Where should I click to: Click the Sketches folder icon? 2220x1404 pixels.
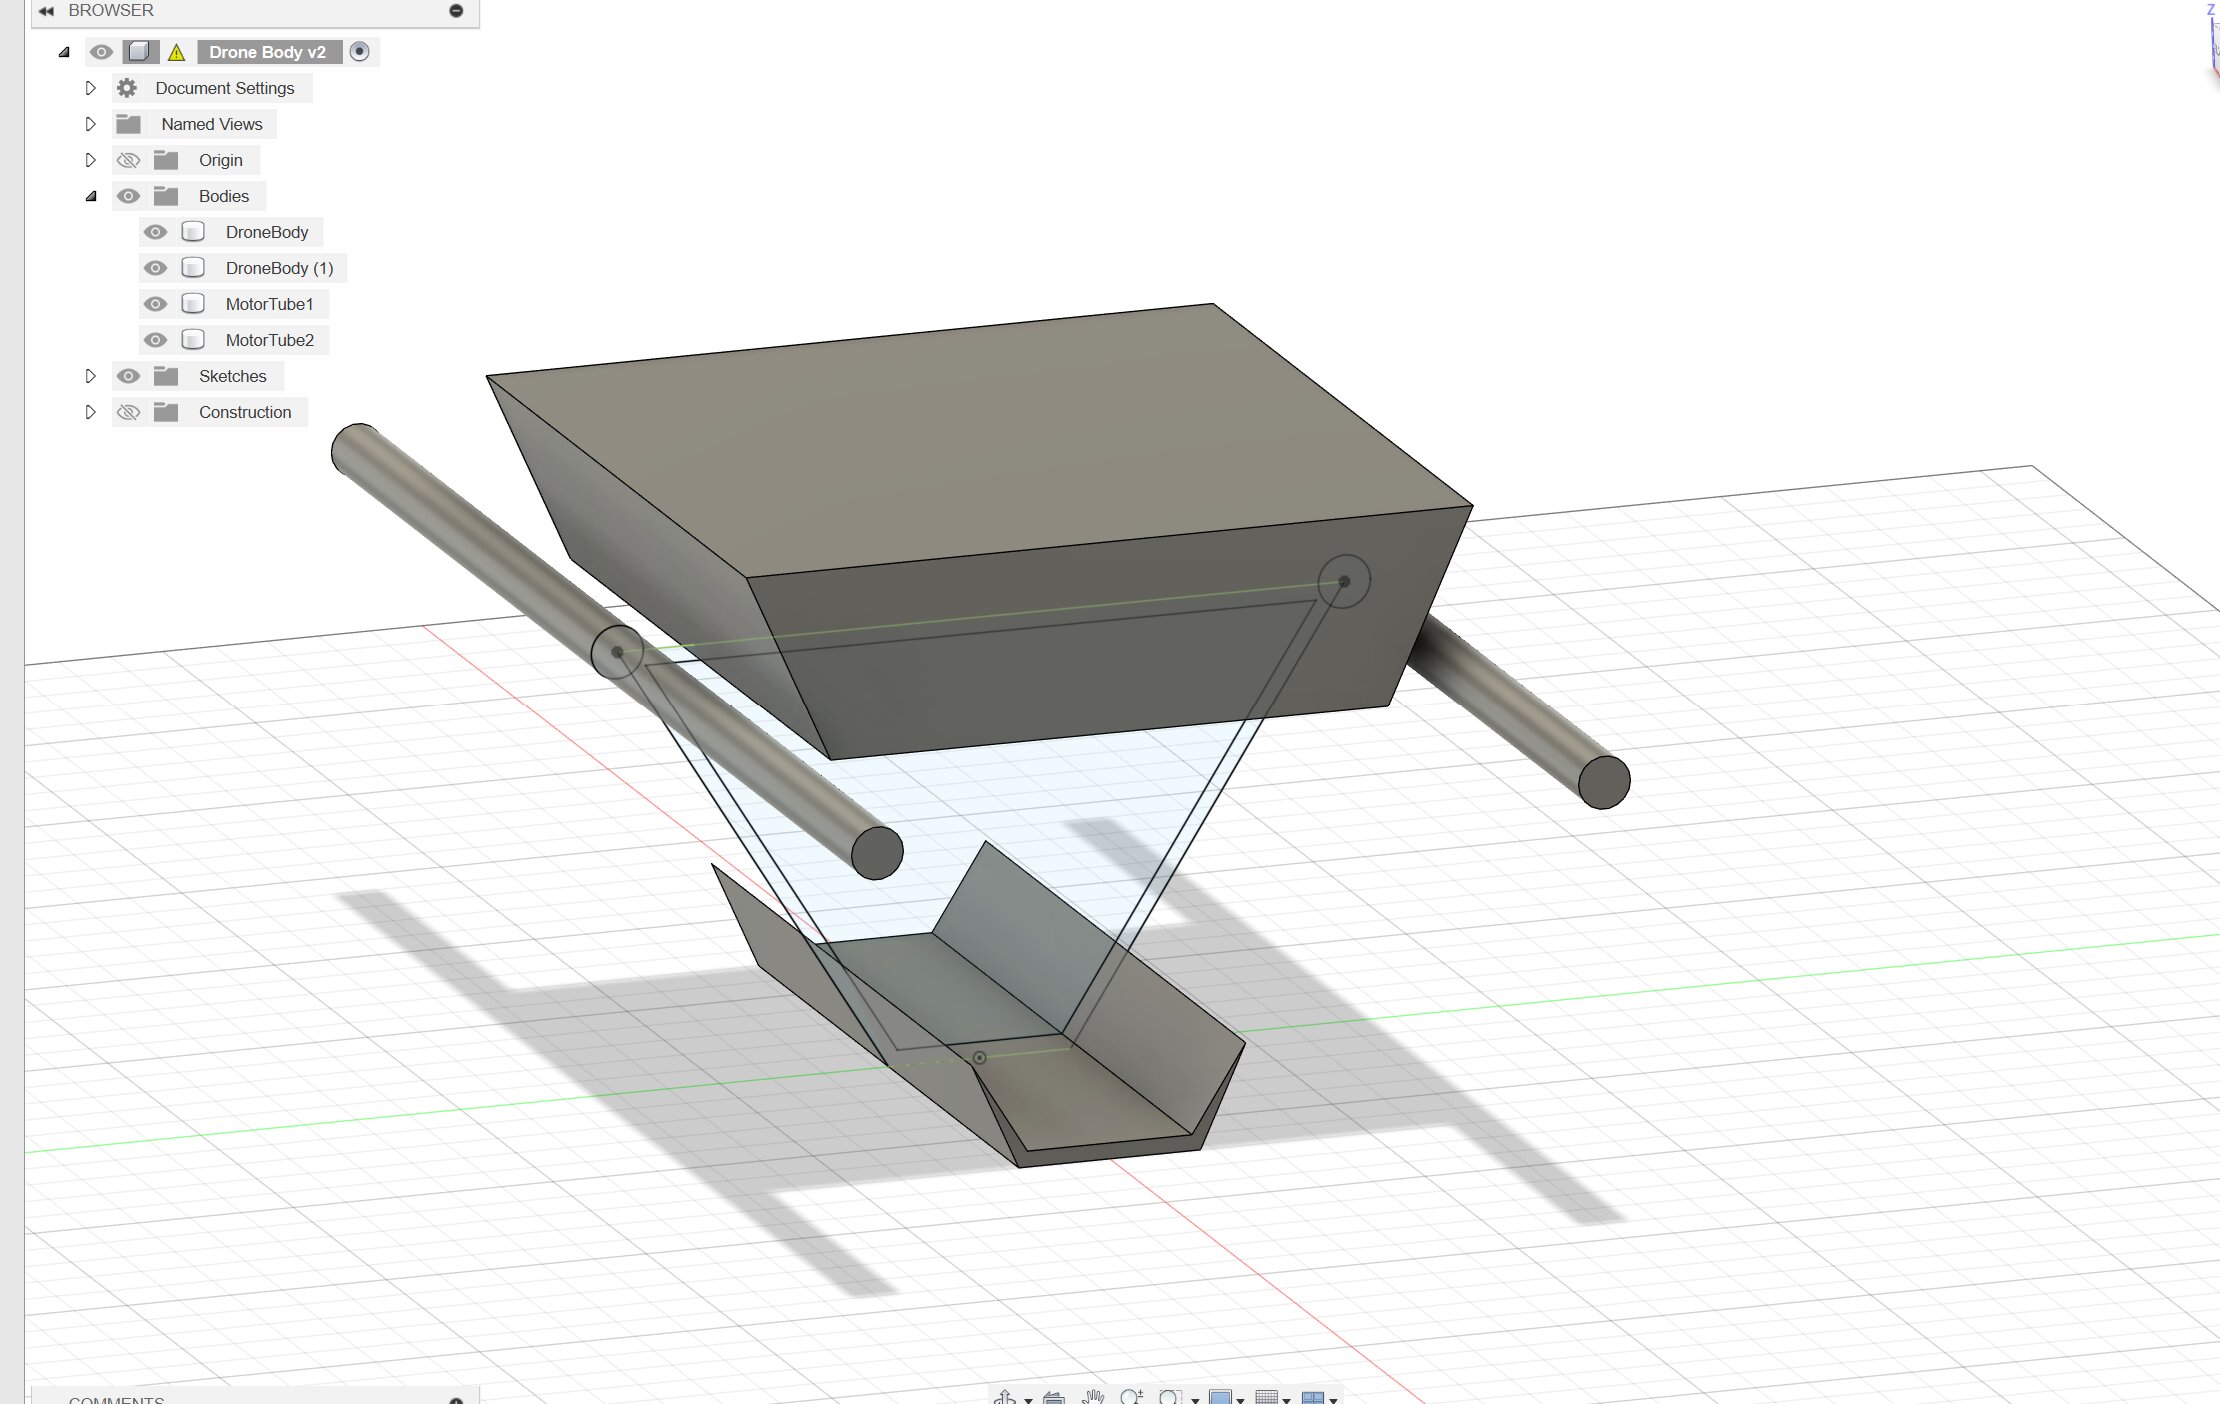pos(166,376)
